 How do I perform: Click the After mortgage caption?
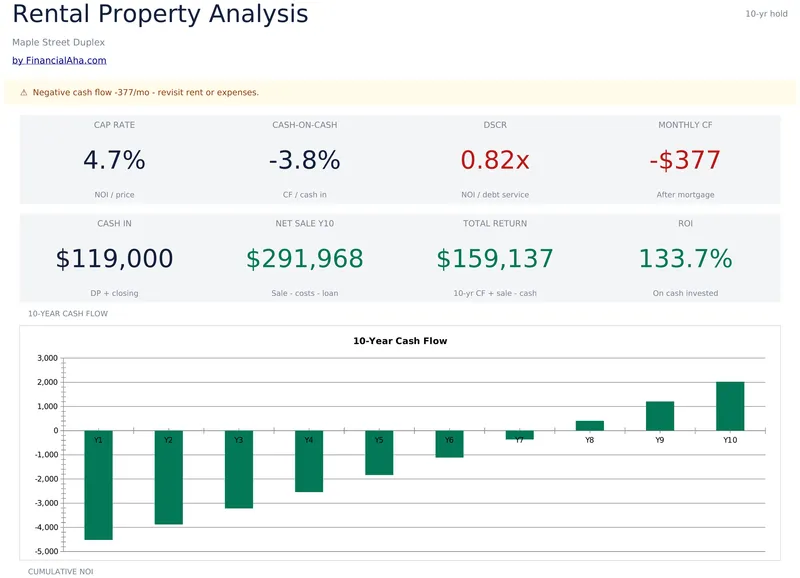click(685, 195)
